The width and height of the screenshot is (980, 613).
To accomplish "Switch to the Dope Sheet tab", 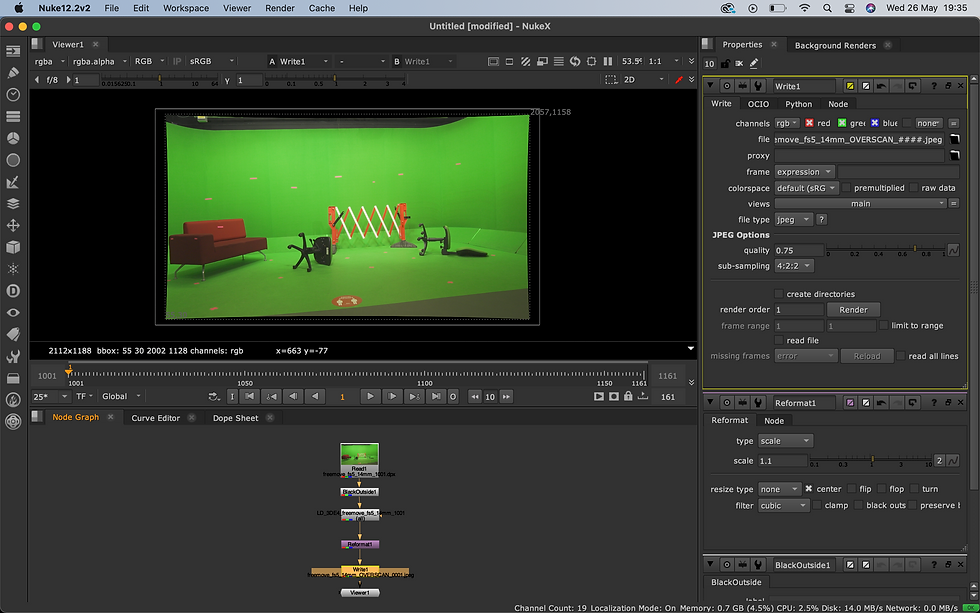I will click(235, 418).
